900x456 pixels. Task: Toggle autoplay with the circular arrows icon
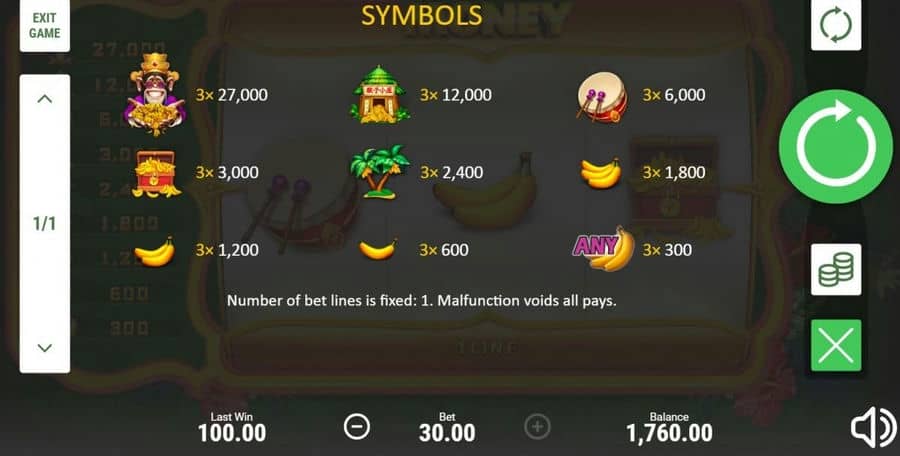(836, 25)
